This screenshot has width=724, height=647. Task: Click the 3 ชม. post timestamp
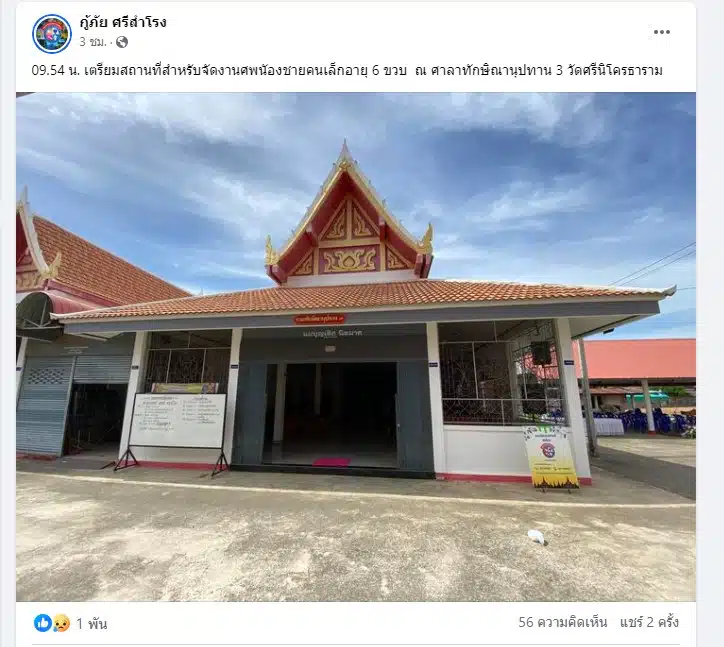(93, 42)
